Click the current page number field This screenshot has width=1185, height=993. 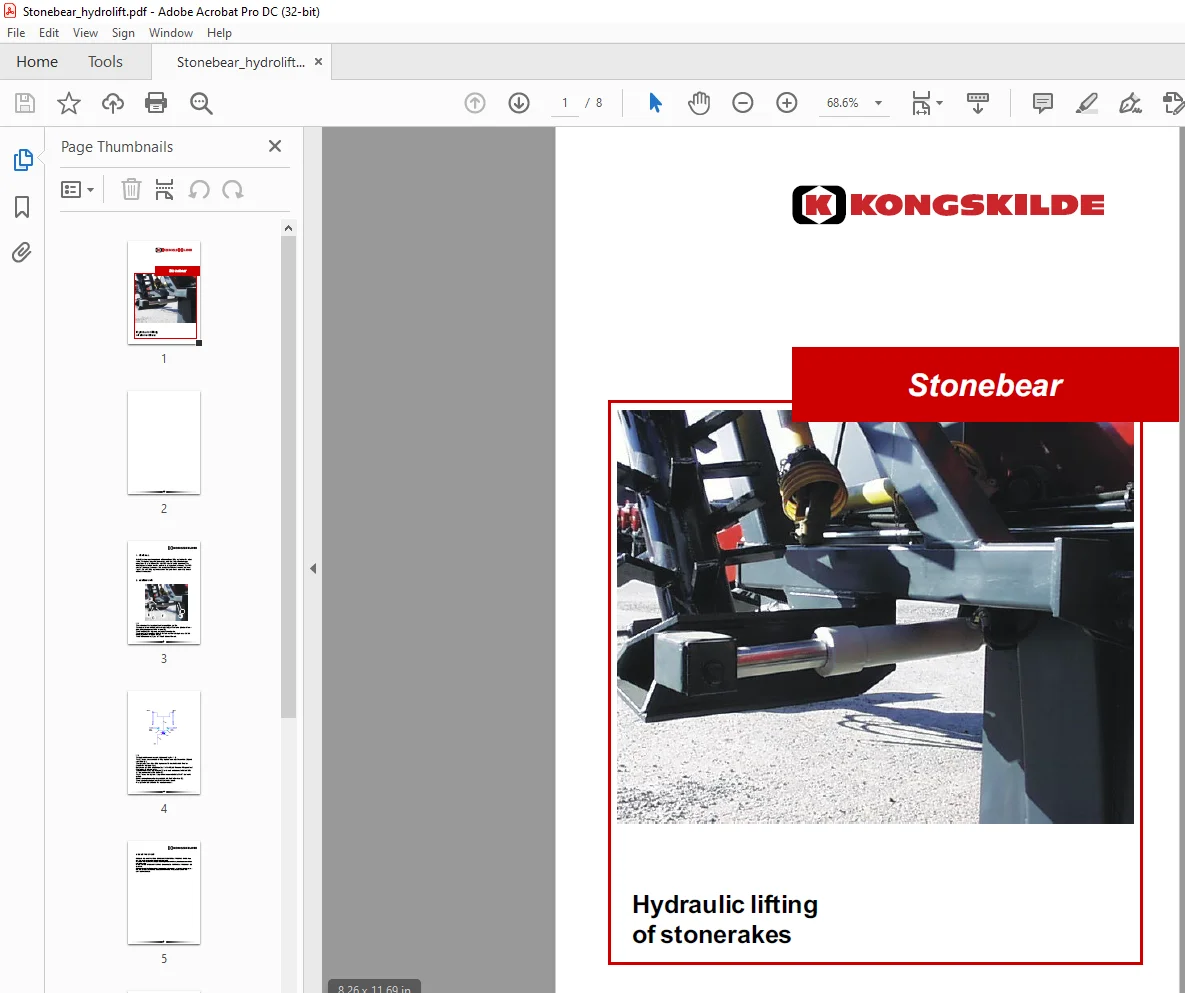pos(565,103)
